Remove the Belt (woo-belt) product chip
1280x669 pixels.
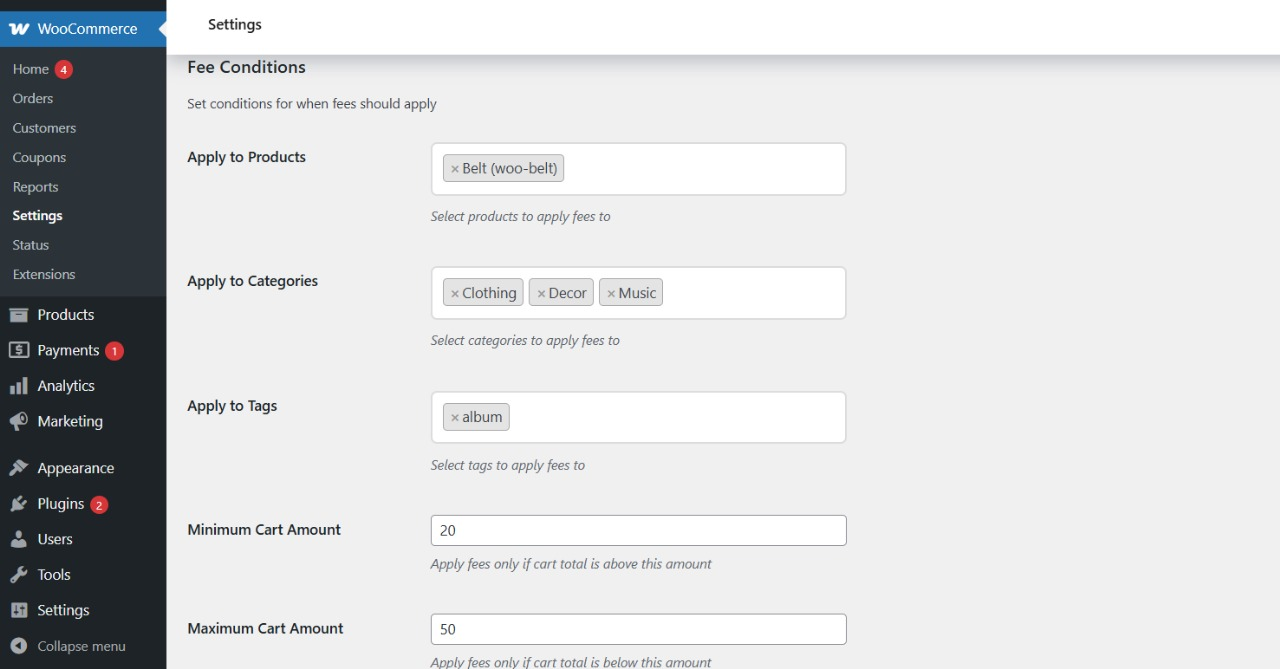pyautogui.click(x=457, y=167)
